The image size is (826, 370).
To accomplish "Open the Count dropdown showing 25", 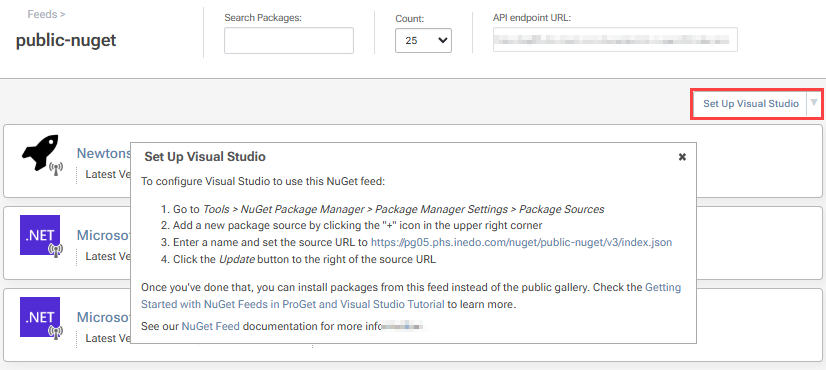I will (423, 40).
